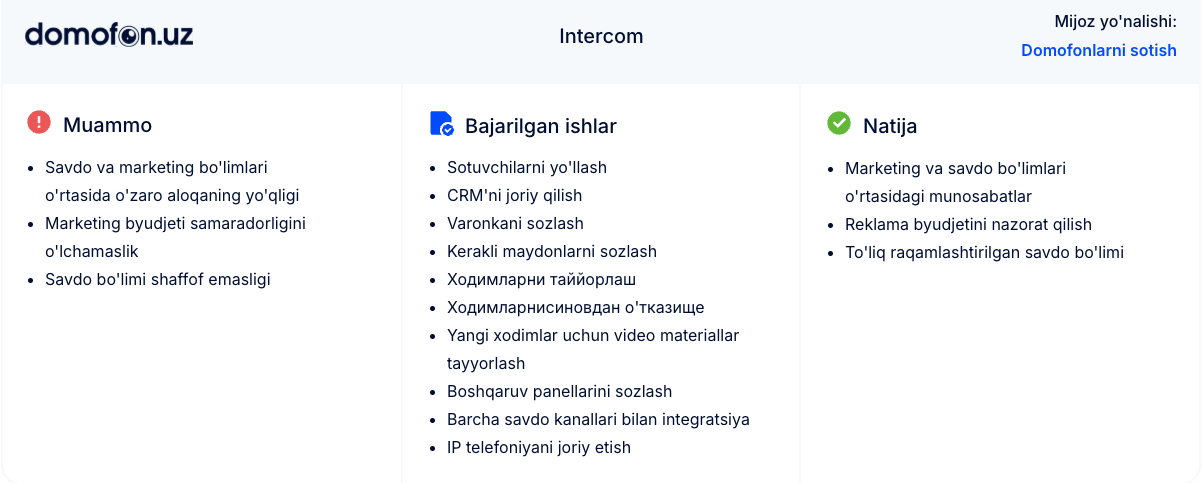Select IP telefoniyani joriy etish item
Screen dimensions: 1203x483
[x=538, y=447]
